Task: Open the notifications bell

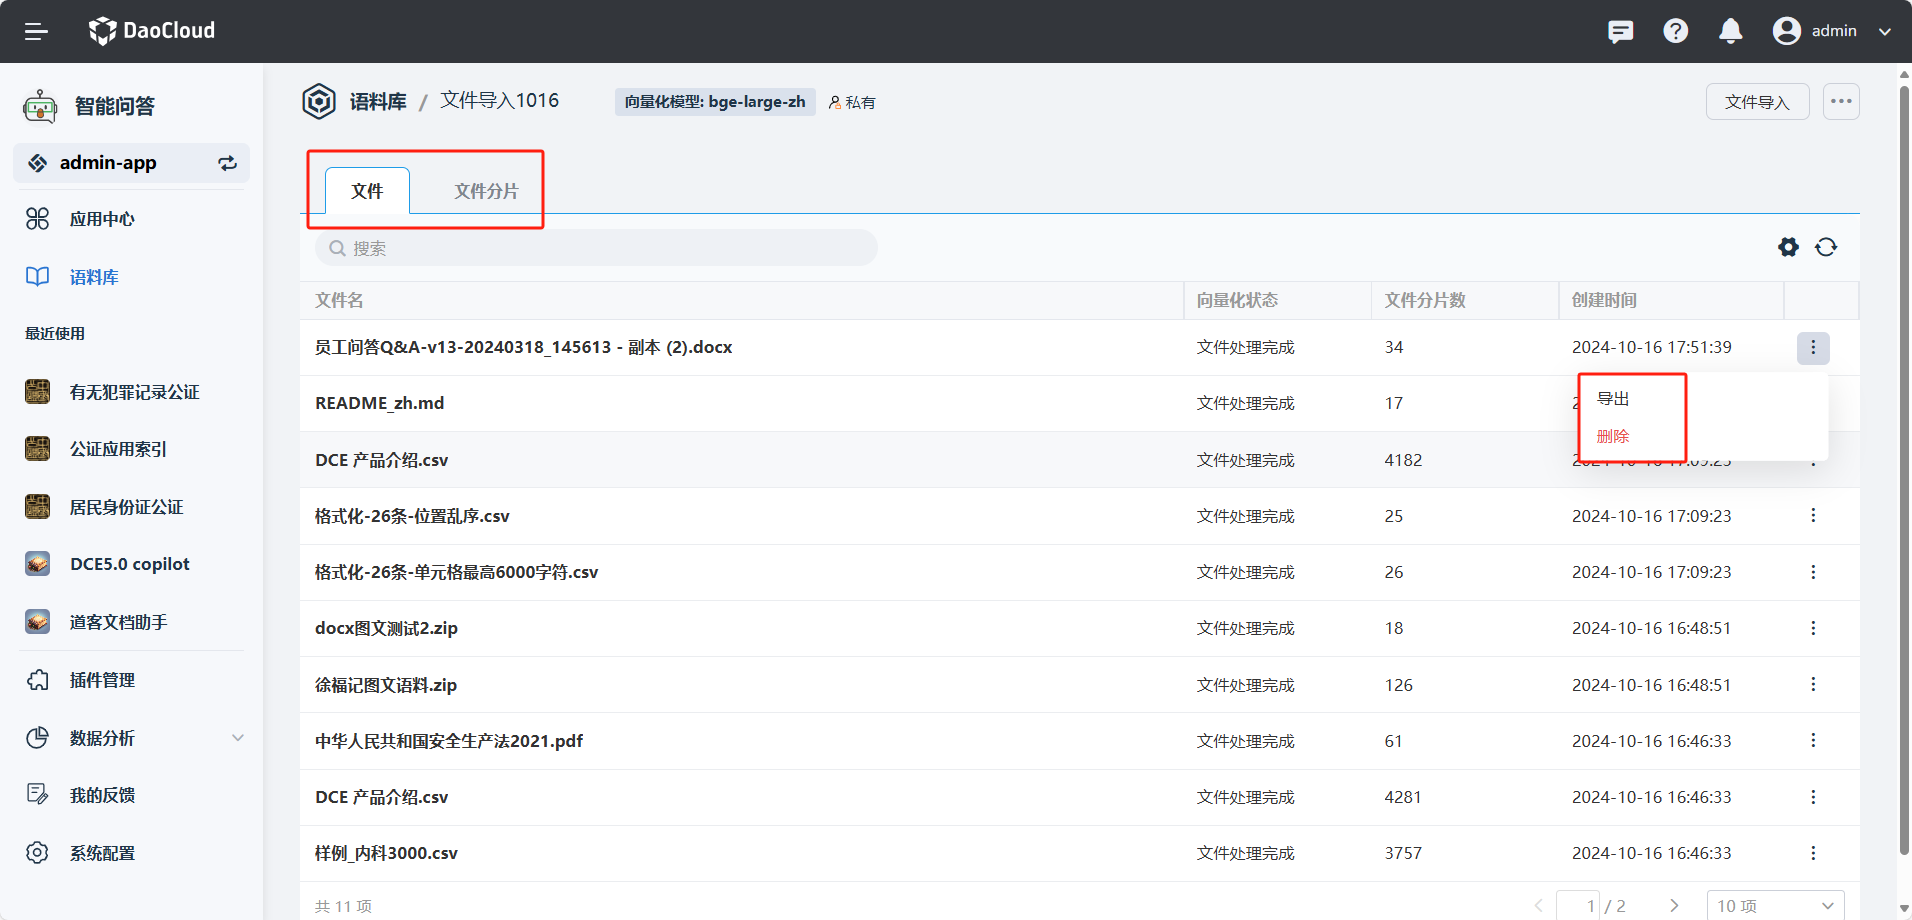Action: coord(1730,31)
